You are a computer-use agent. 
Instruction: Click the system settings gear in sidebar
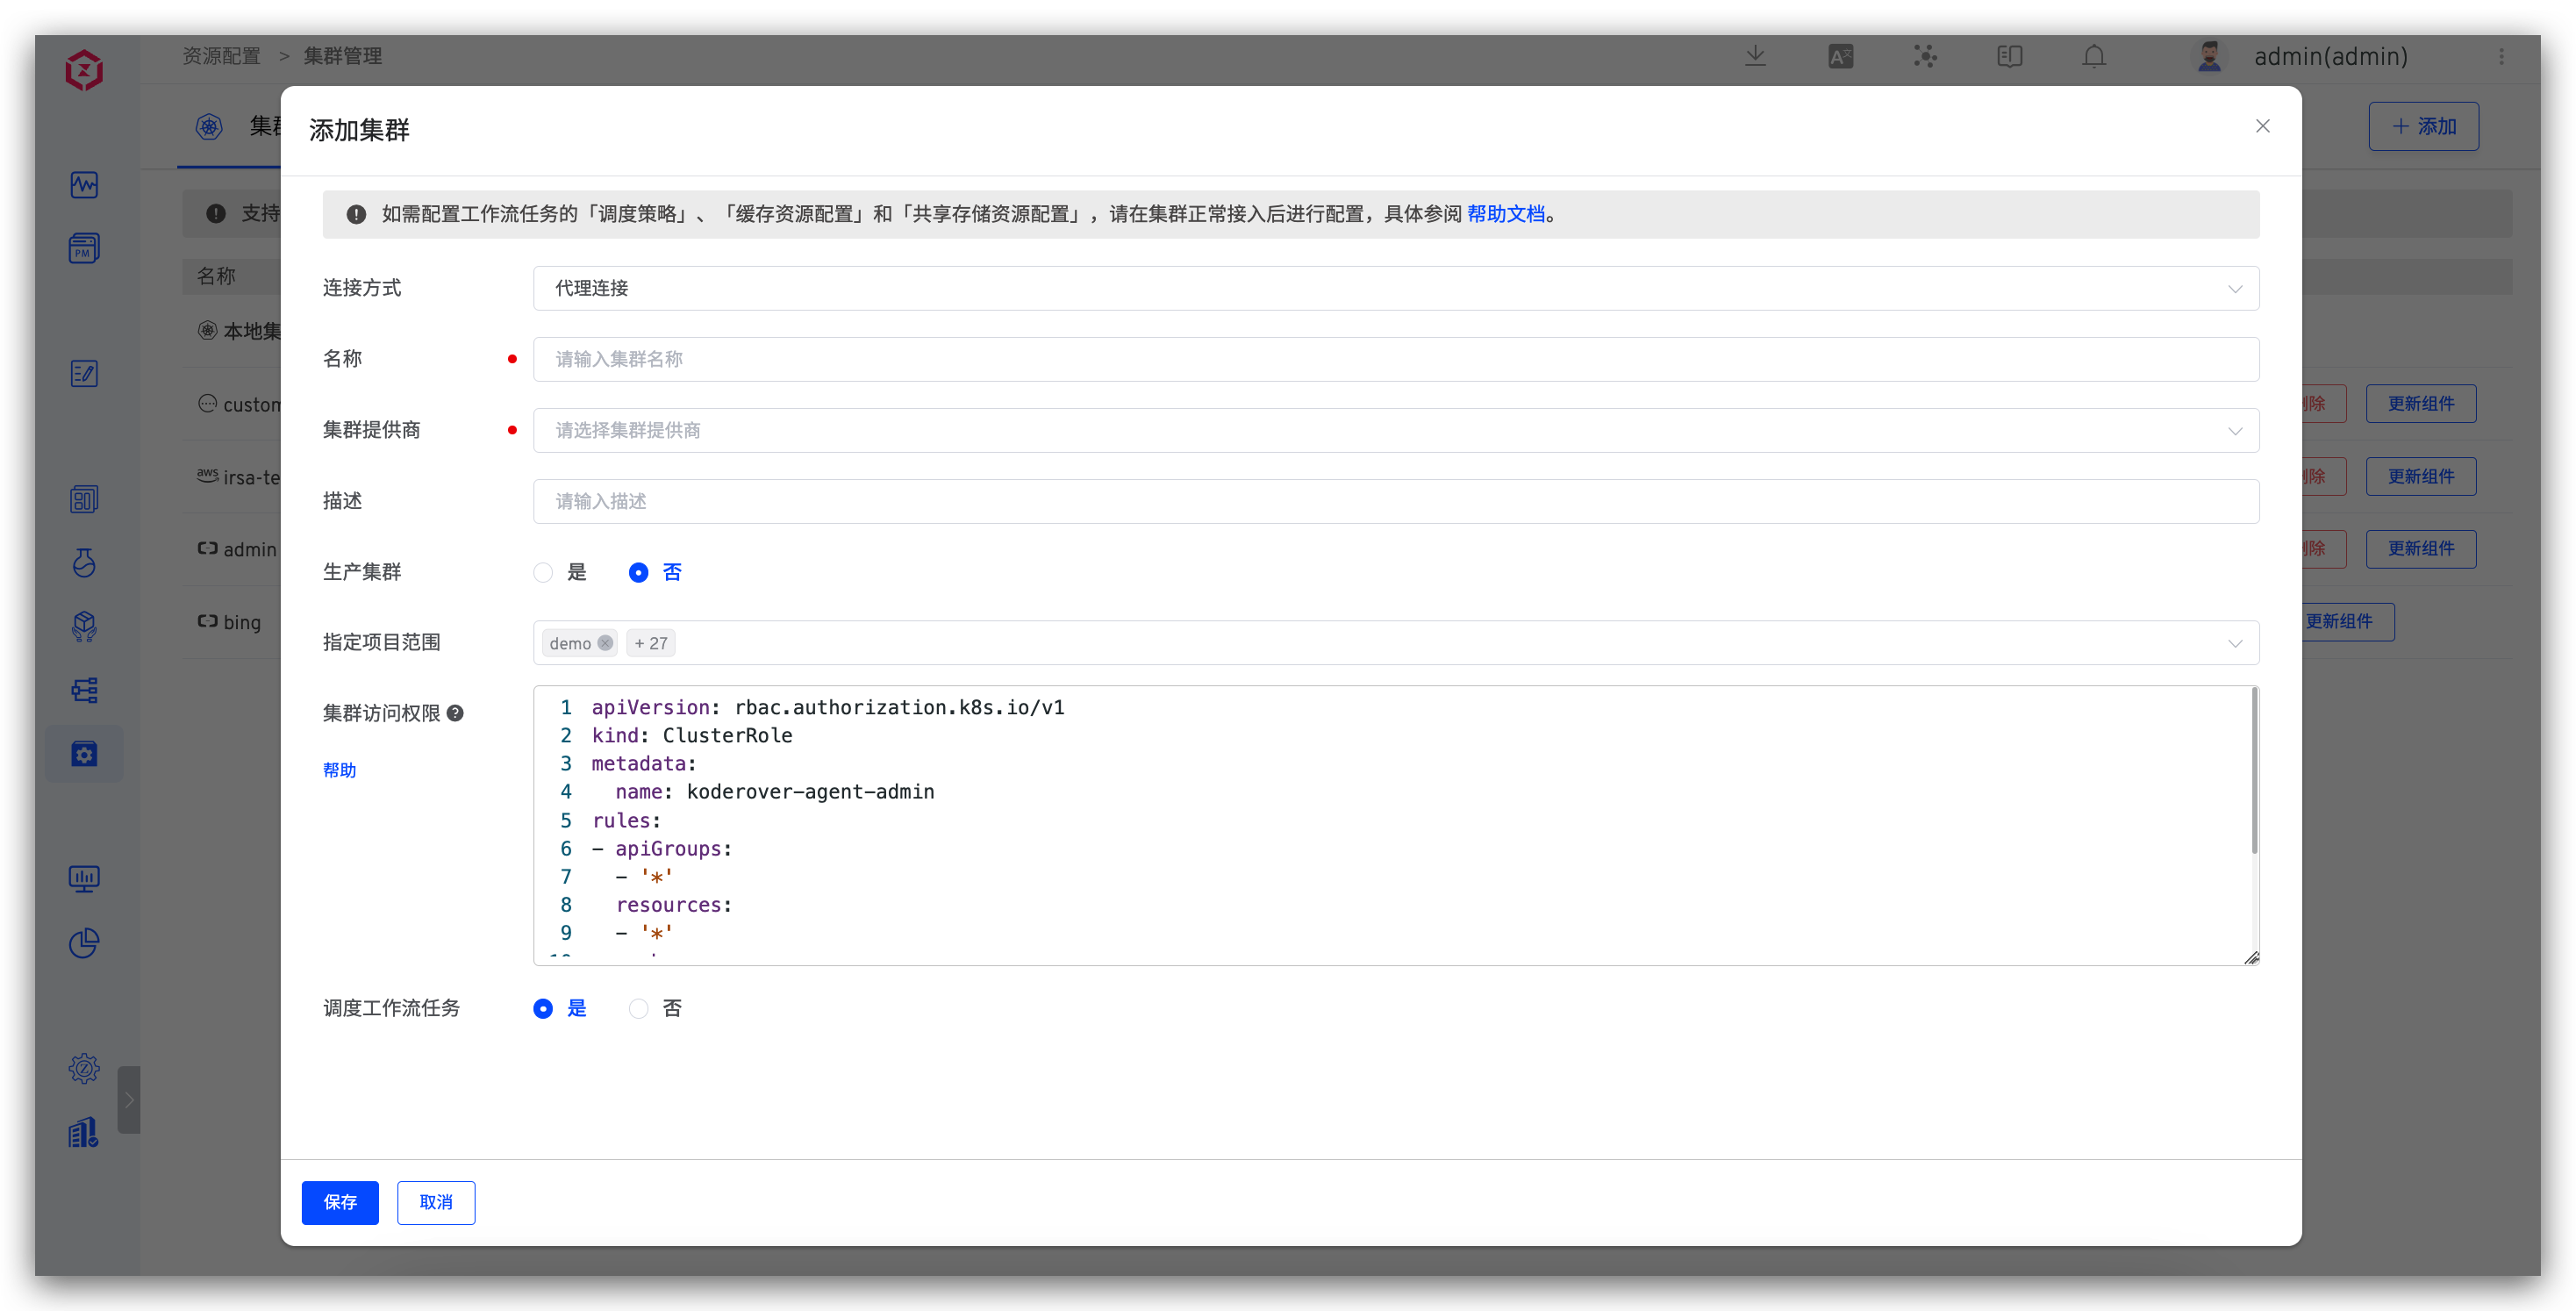click(84, 1068)
